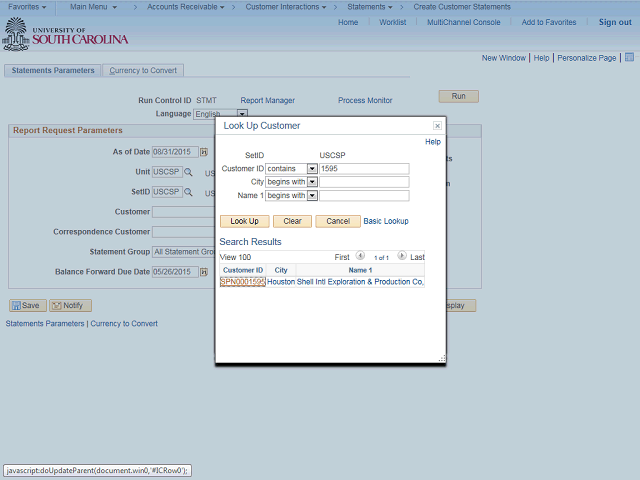This screenshot has width=640, height=480.
Task: Click the Run button
Action: tap(458, 96)
